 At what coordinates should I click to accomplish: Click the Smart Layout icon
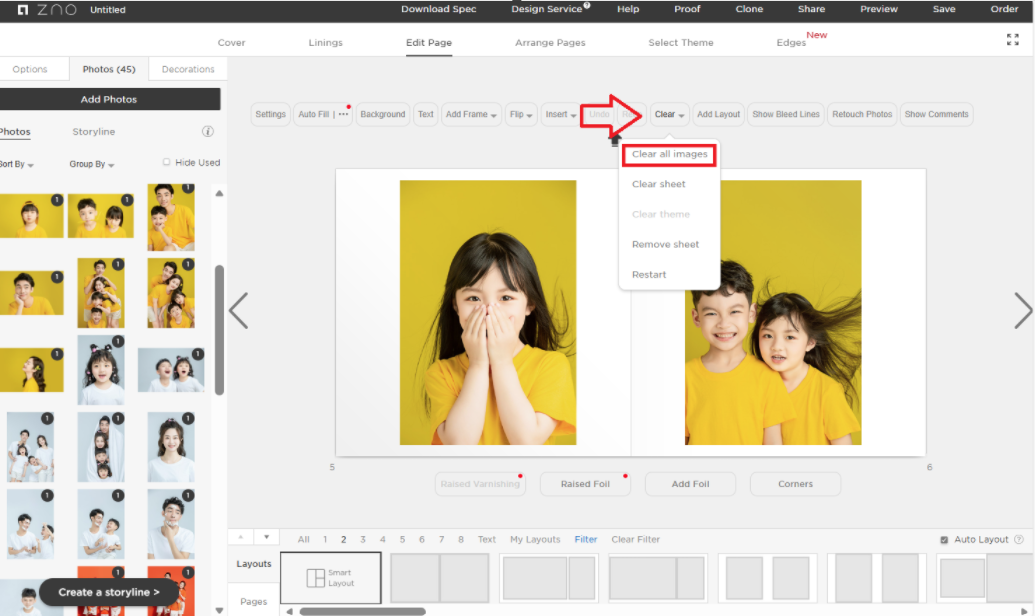click(316, 578)
